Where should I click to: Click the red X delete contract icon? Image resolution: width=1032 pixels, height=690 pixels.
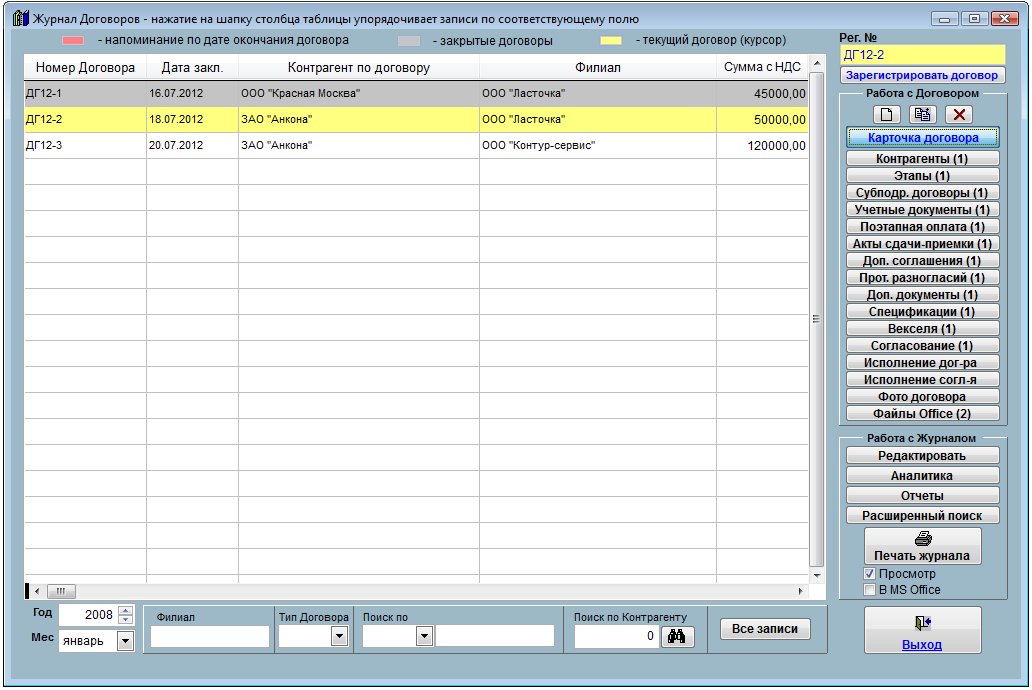pos(959,115)
